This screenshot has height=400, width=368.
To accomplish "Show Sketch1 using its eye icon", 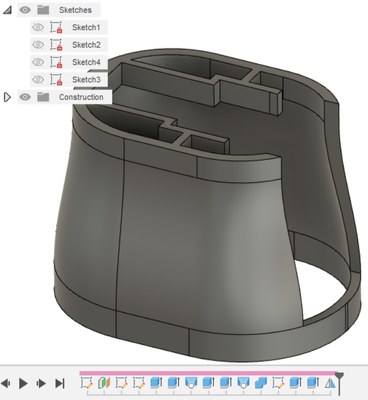I will click(x=38, y=27).
